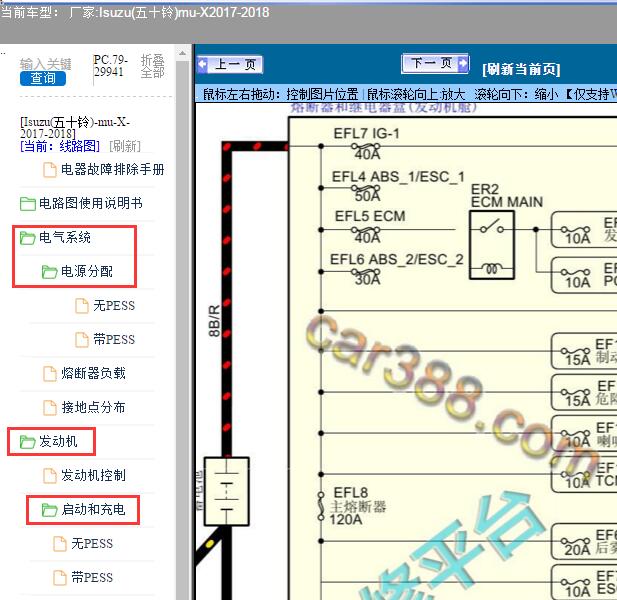Click the folder icon beside 电源分配

(x=50, y=271)
